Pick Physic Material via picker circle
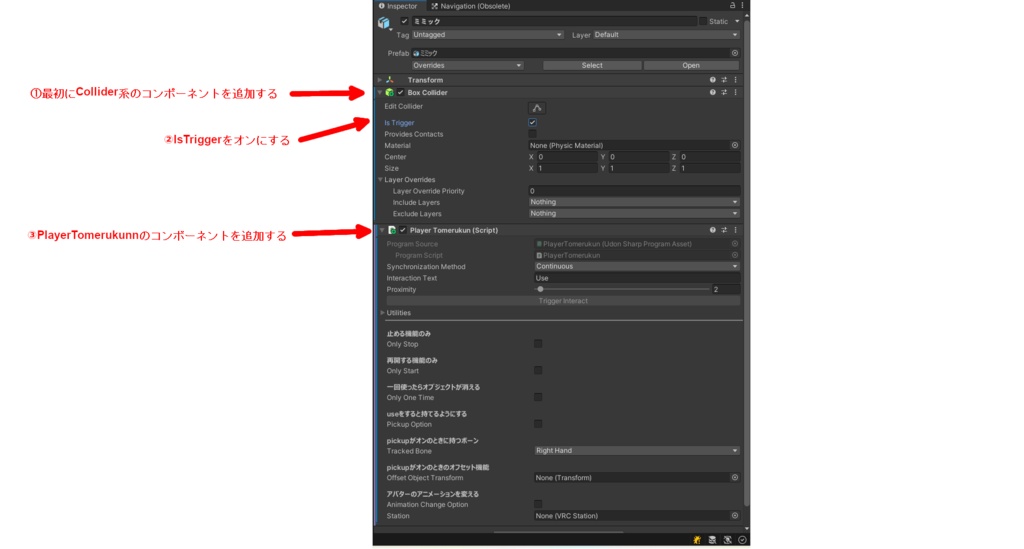Image resolution: width=1024 pixels, height=549 pixels. coord(735,146)
